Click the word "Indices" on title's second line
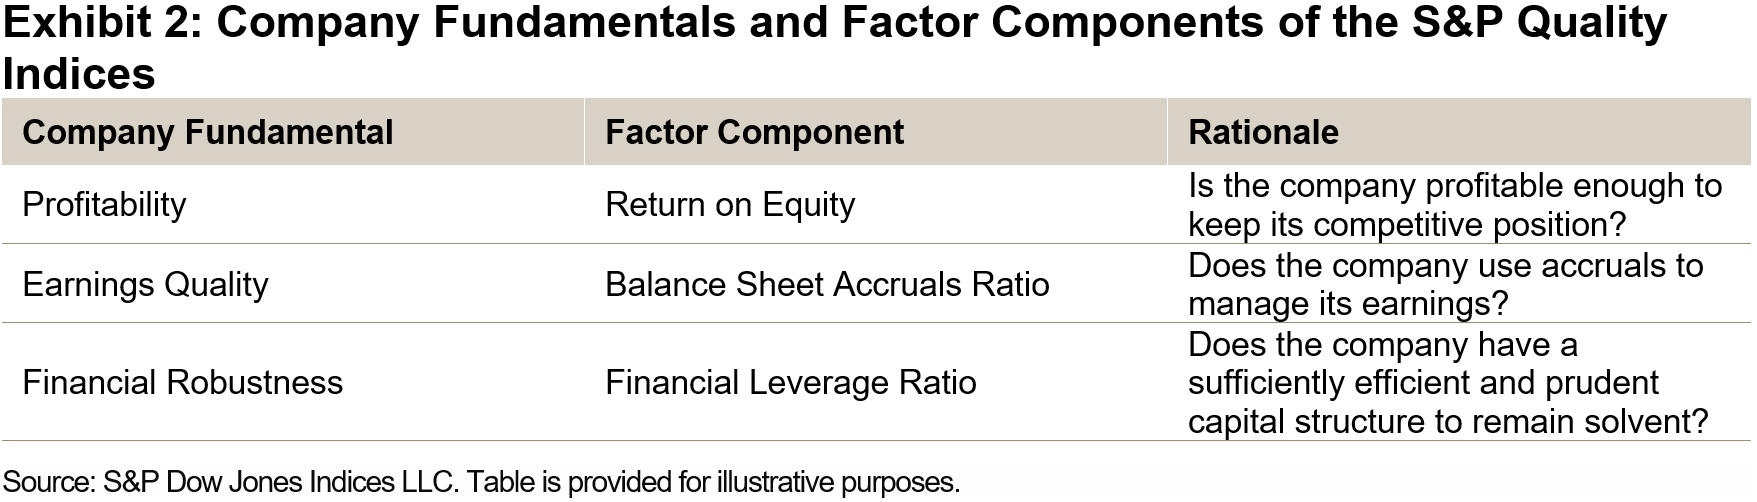The image size is (1757, 502). [79, 74]
